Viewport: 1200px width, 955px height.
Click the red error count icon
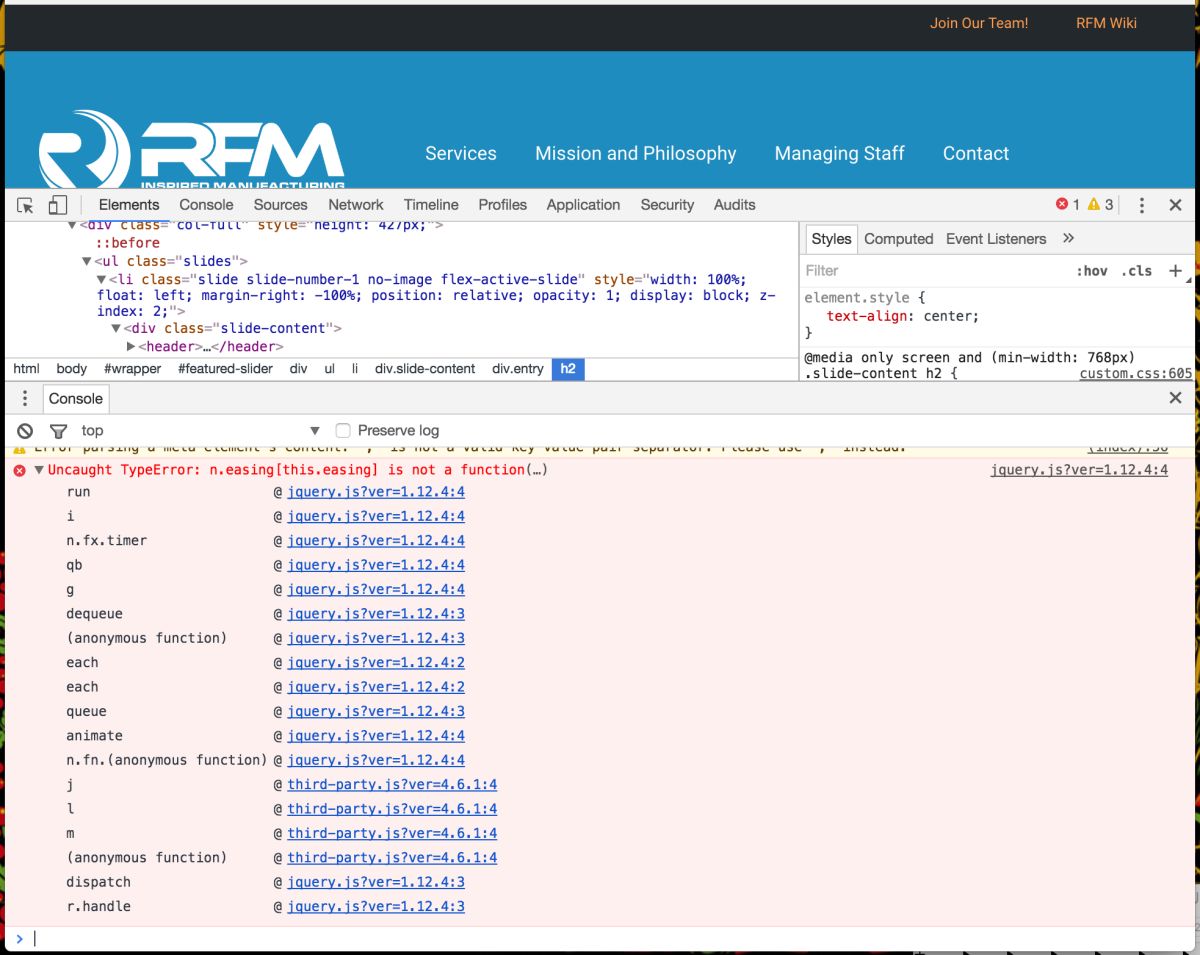click(1062, 204)
